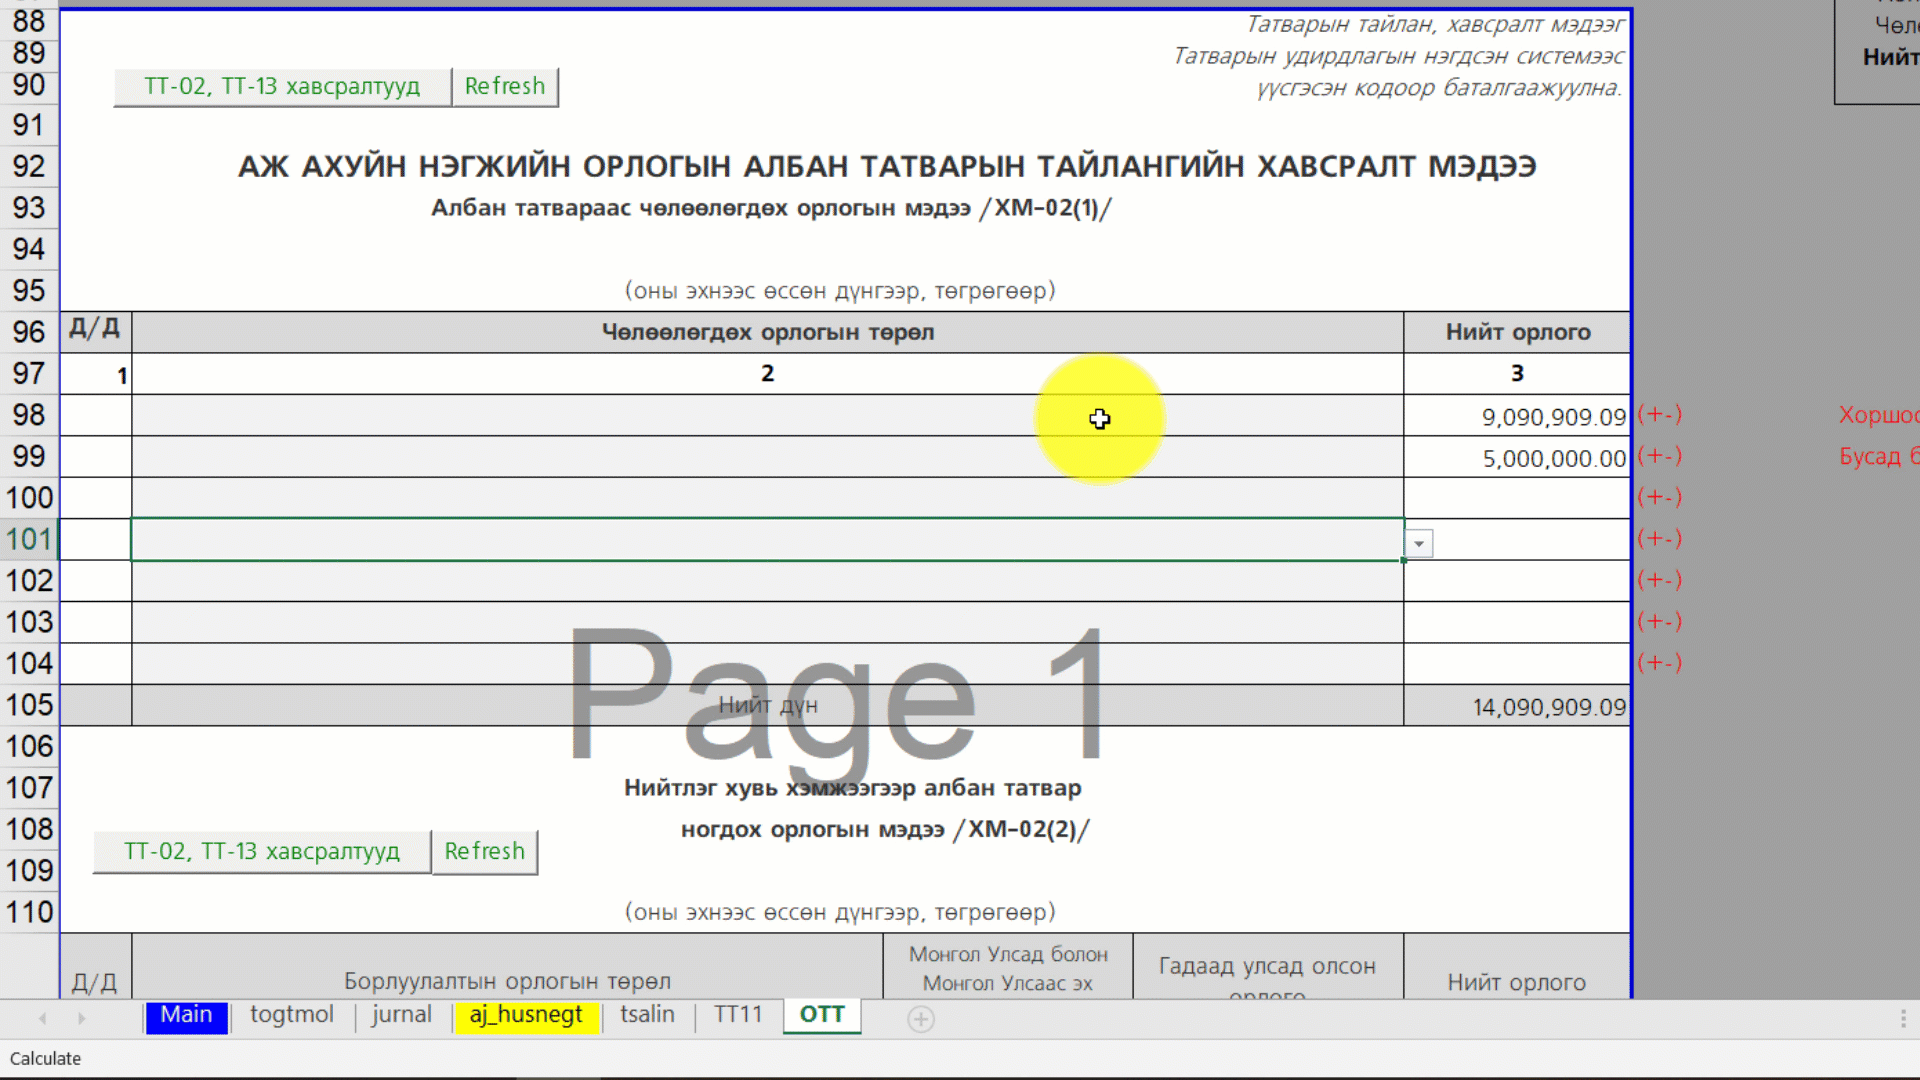This screenshot has width=1920, height=1080.
Task: Click the lower Refresh button
Action: [x=484, y=851]
